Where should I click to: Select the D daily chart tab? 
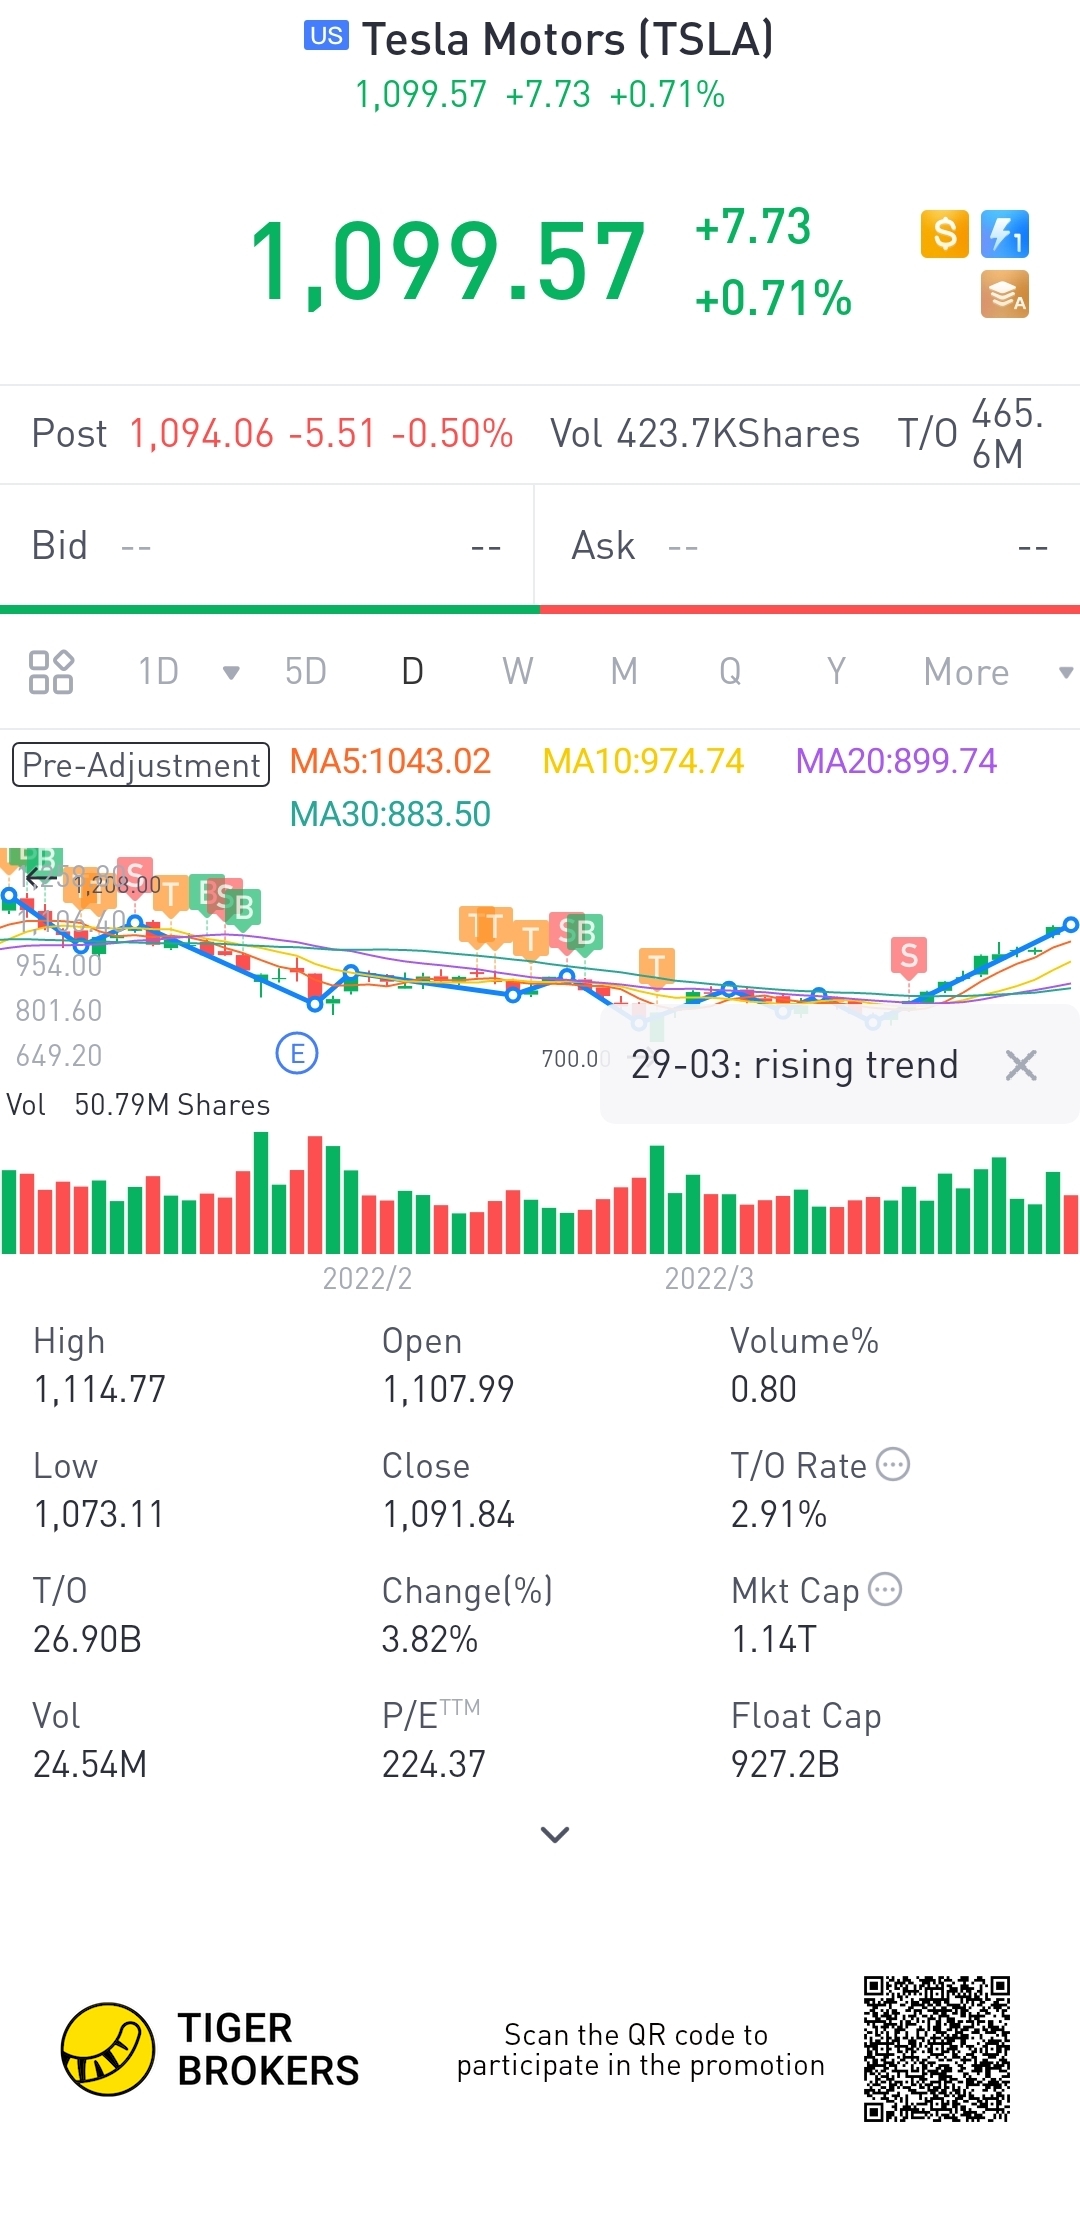pos(412,671)
